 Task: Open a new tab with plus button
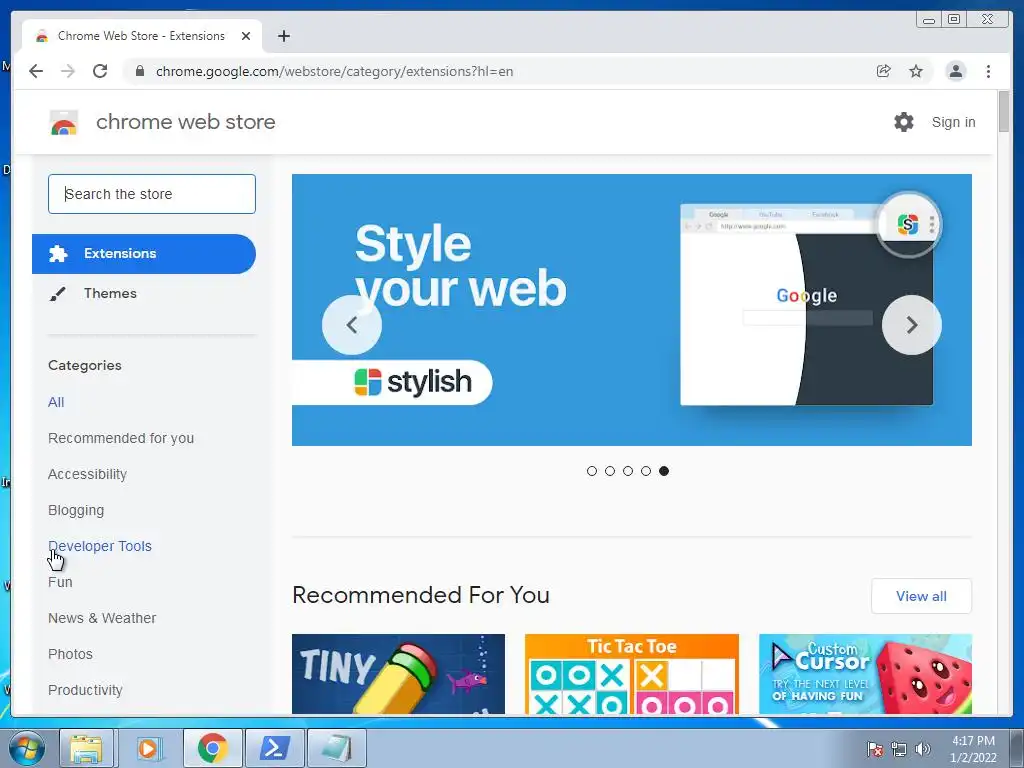coord(283,36)
